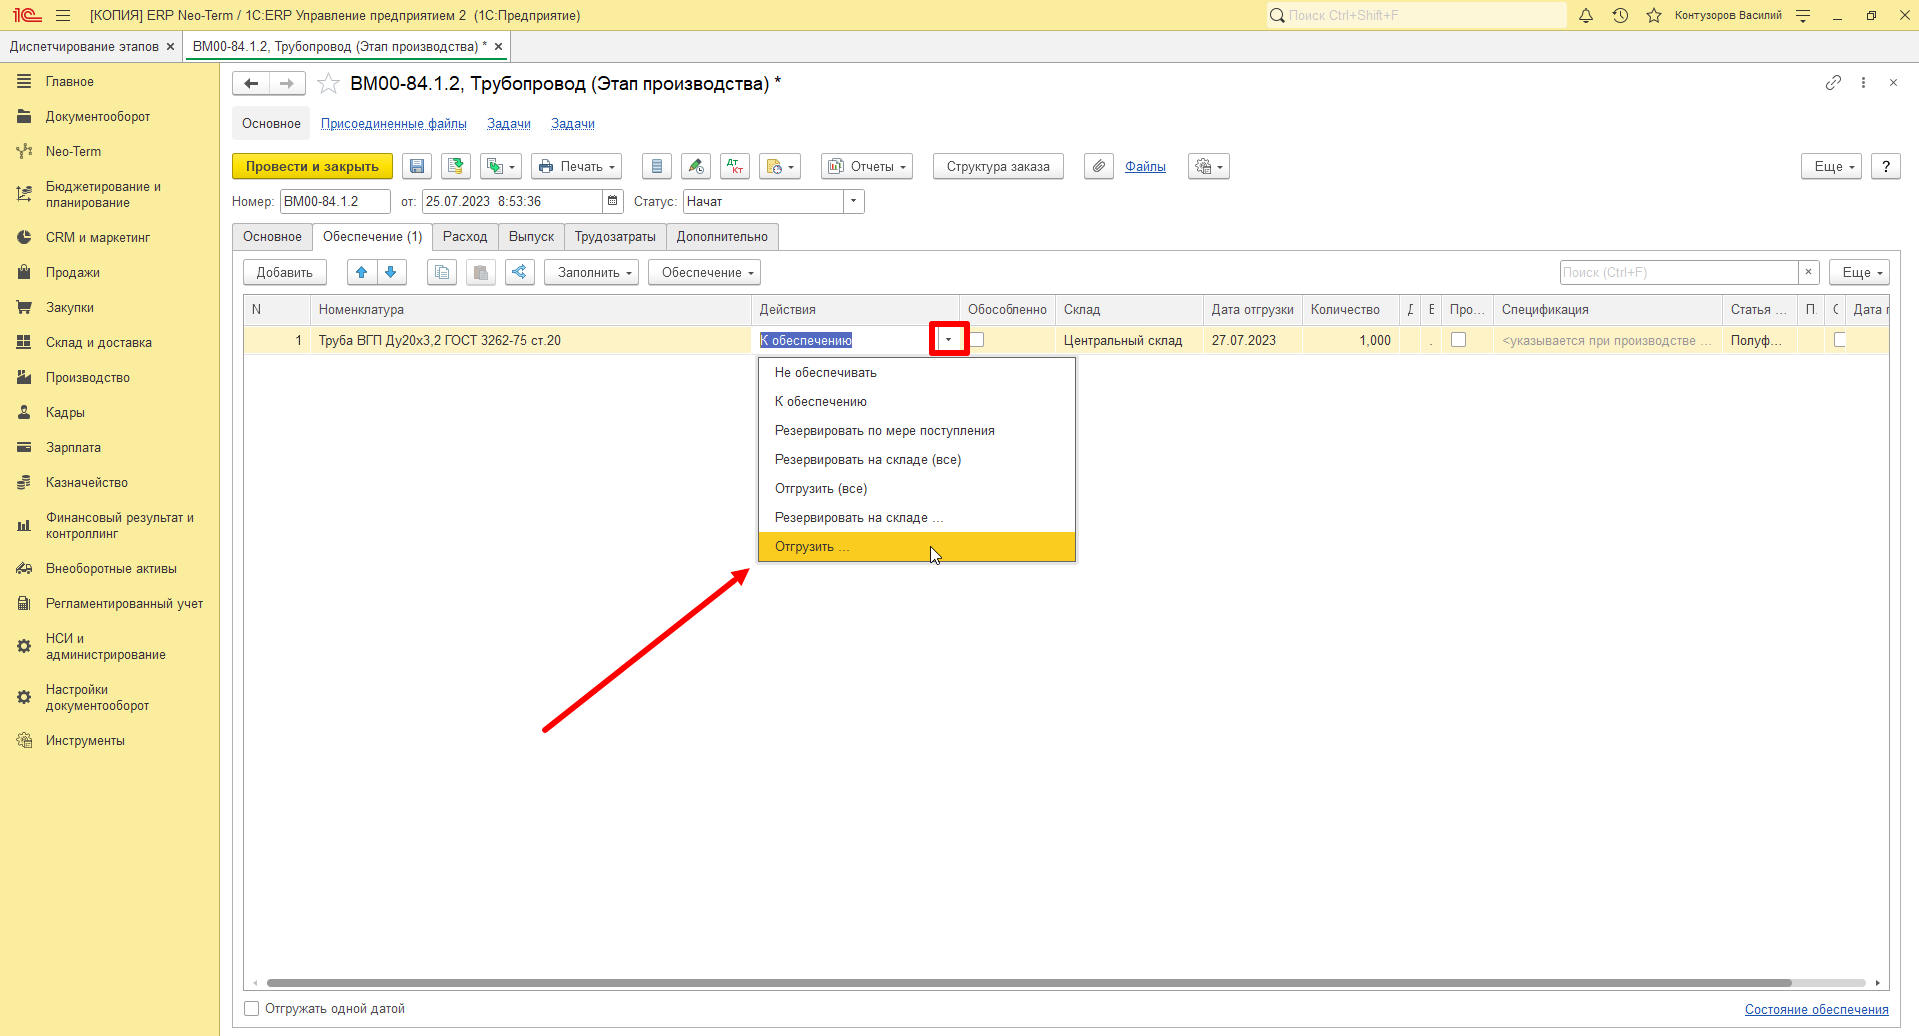Image resolution: width=1919 pixels, height=1036 pixels.
Task: Open the history clock icon in title bar
Action: tap(1620, 15)
